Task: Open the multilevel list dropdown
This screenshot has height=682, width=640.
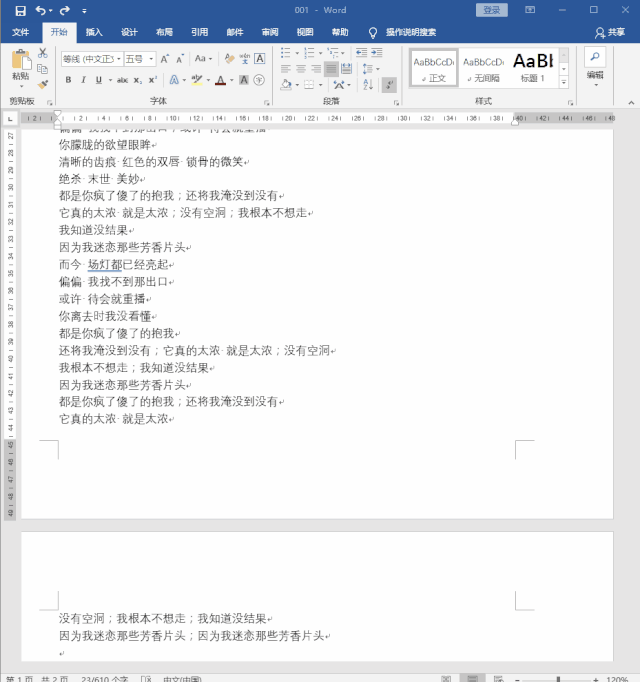Action: coord(343,53)
